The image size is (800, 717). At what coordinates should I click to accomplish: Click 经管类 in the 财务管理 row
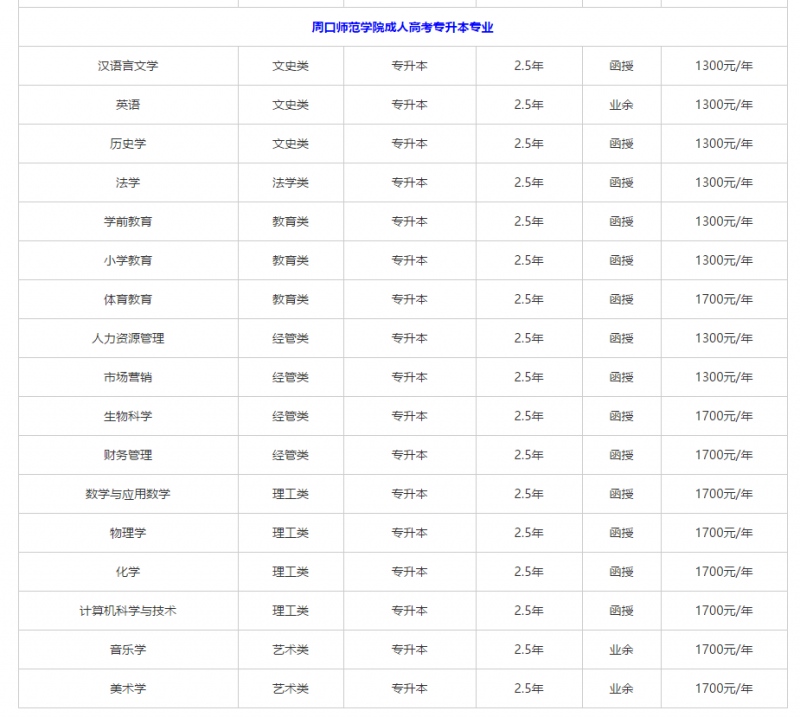(x=290, y=455)
